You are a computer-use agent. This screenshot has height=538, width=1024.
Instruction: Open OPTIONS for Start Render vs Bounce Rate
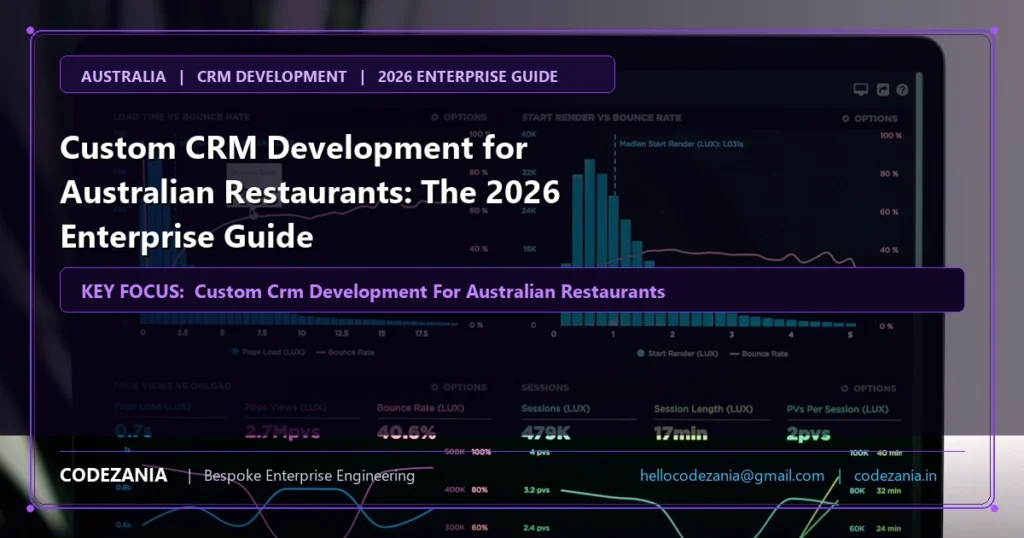point(870,118)
